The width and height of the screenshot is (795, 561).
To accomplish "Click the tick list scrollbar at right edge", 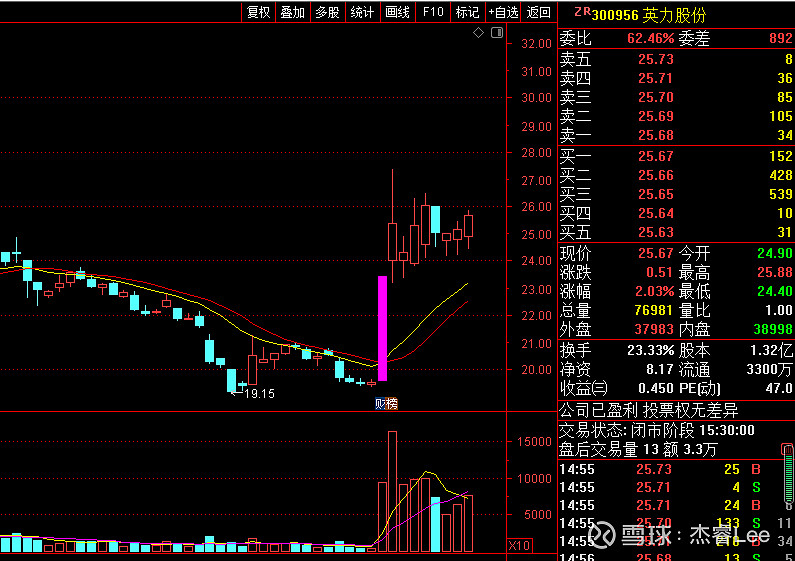I will [x=787, y=476].
